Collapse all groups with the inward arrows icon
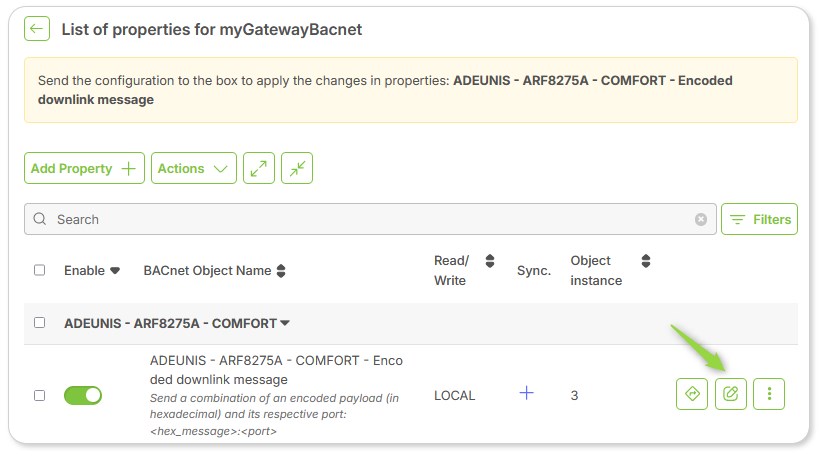 (297, 168)
